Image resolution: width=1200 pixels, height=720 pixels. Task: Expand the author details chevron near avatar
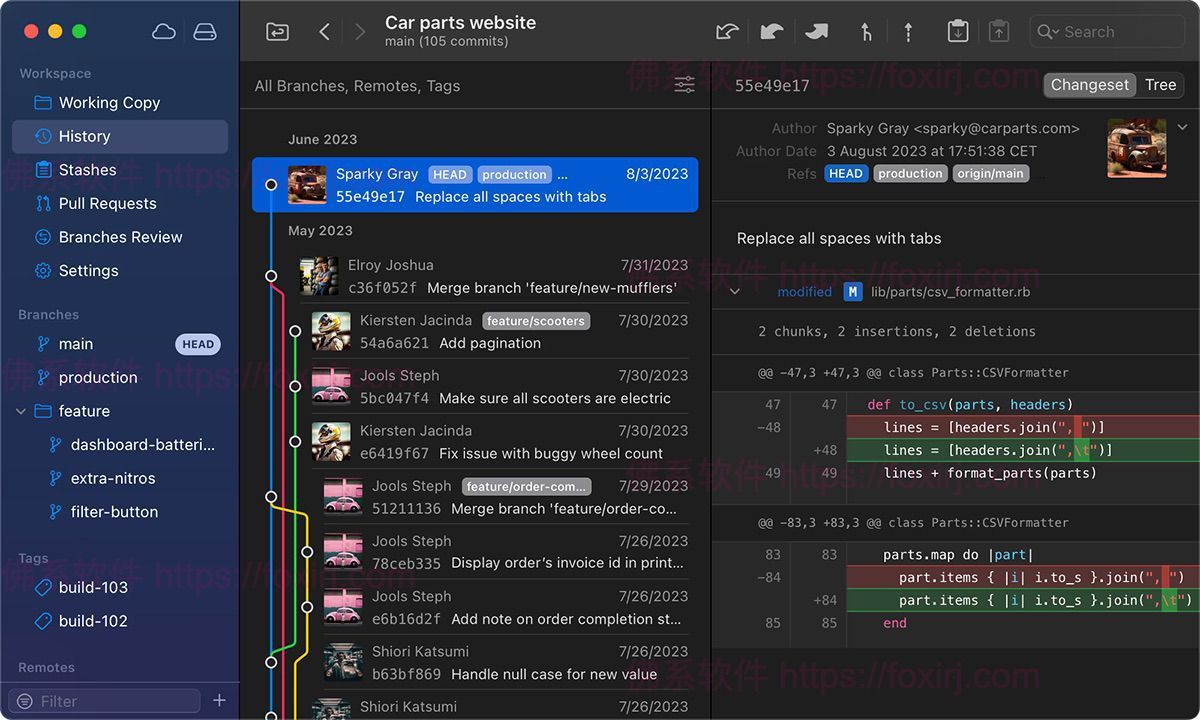click(x=1182, y=128)
